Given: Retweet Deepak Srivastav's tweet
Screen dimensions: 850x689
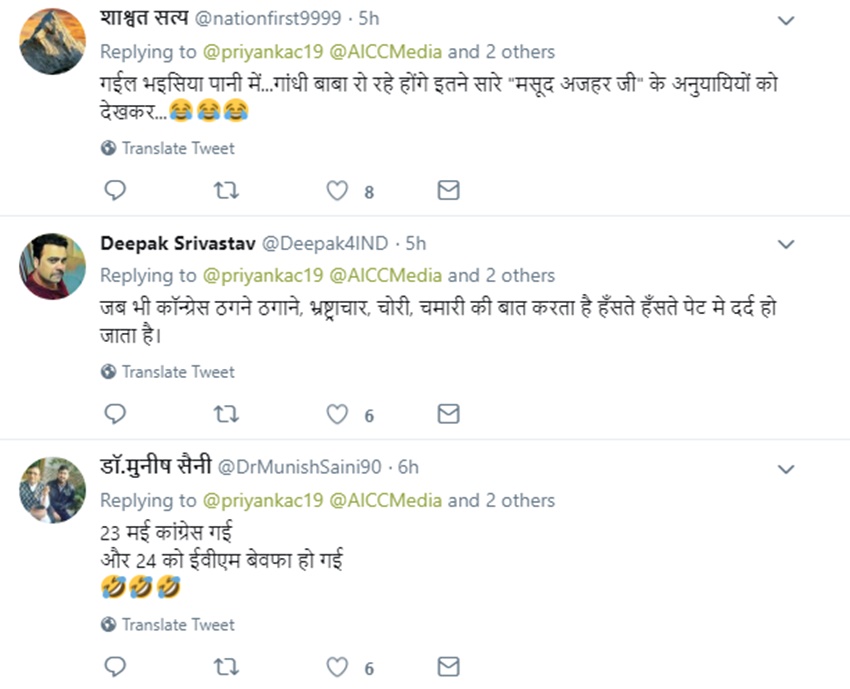Looking at the screenshot, I should click(x=227, y=414).
